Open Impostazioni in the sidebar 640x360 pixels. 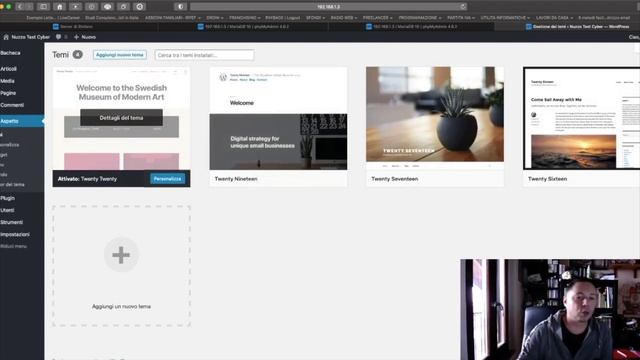15,234
